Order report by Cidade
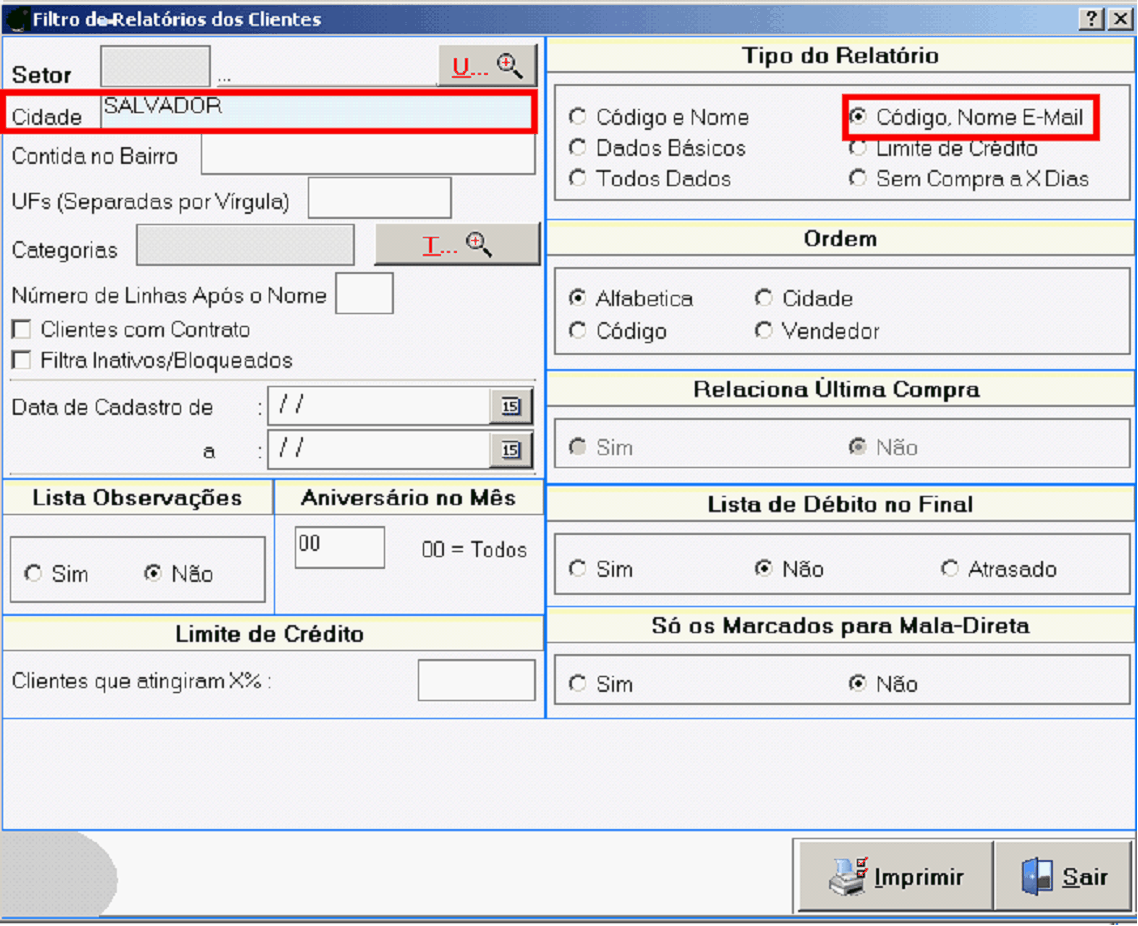The width and height of the screenshot is (1138, 926). (x=764, y=299)
